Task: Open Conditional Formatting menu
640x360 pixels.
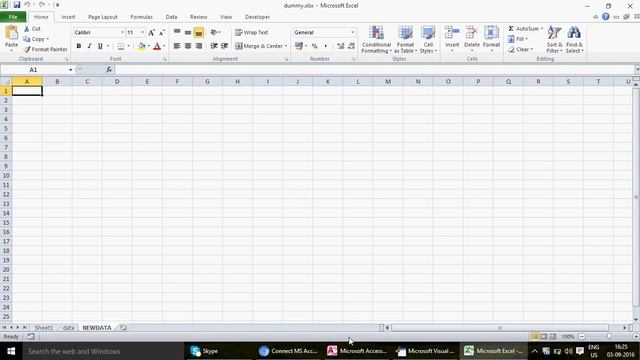Action: tap(376, 39)
